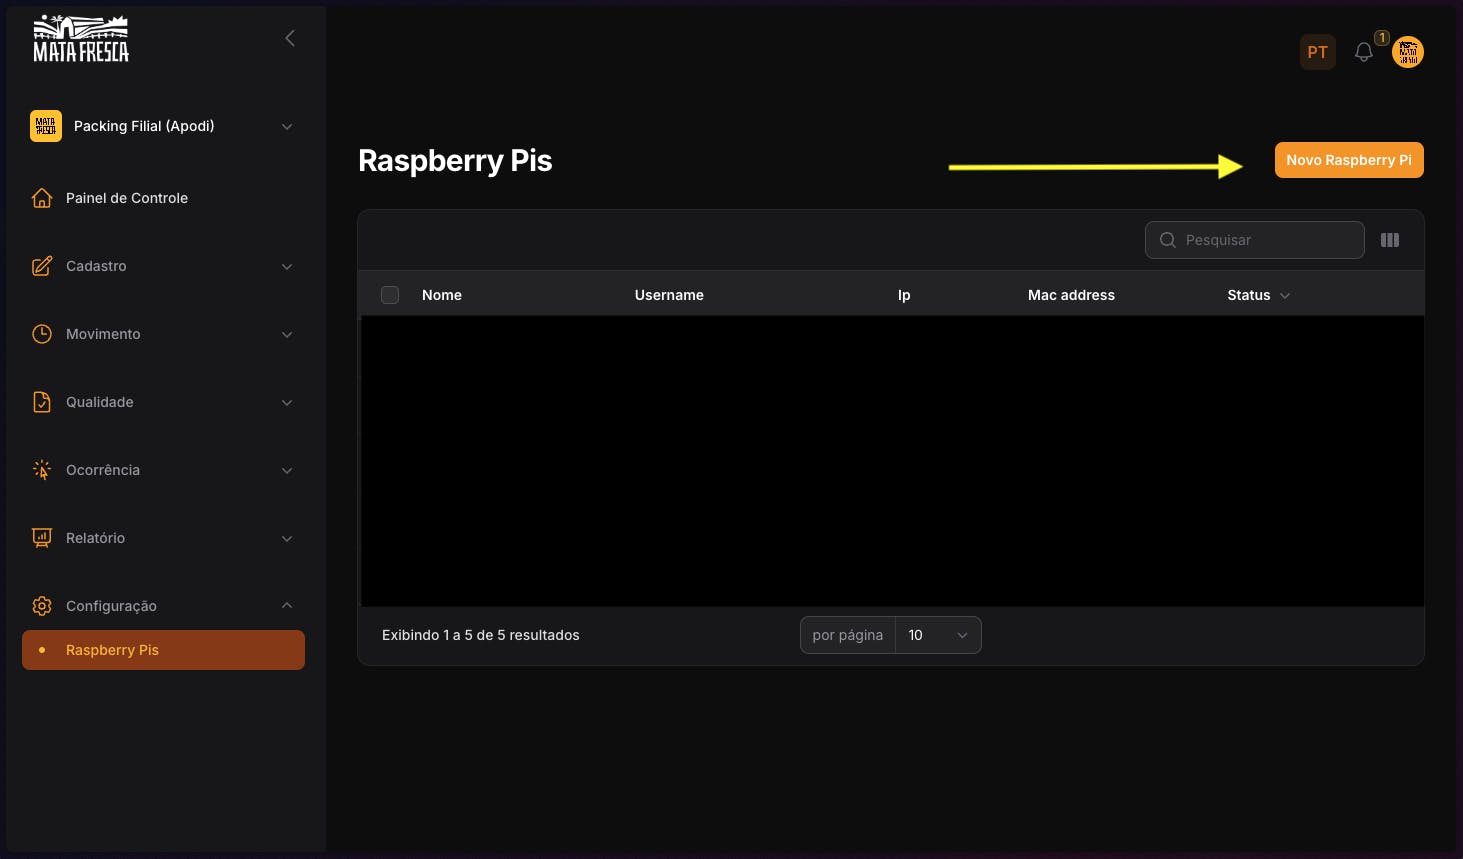Open Packing Filial (Apodi) selector dropdown
Screen dimensions: 1463x859
tap(164, 126)
